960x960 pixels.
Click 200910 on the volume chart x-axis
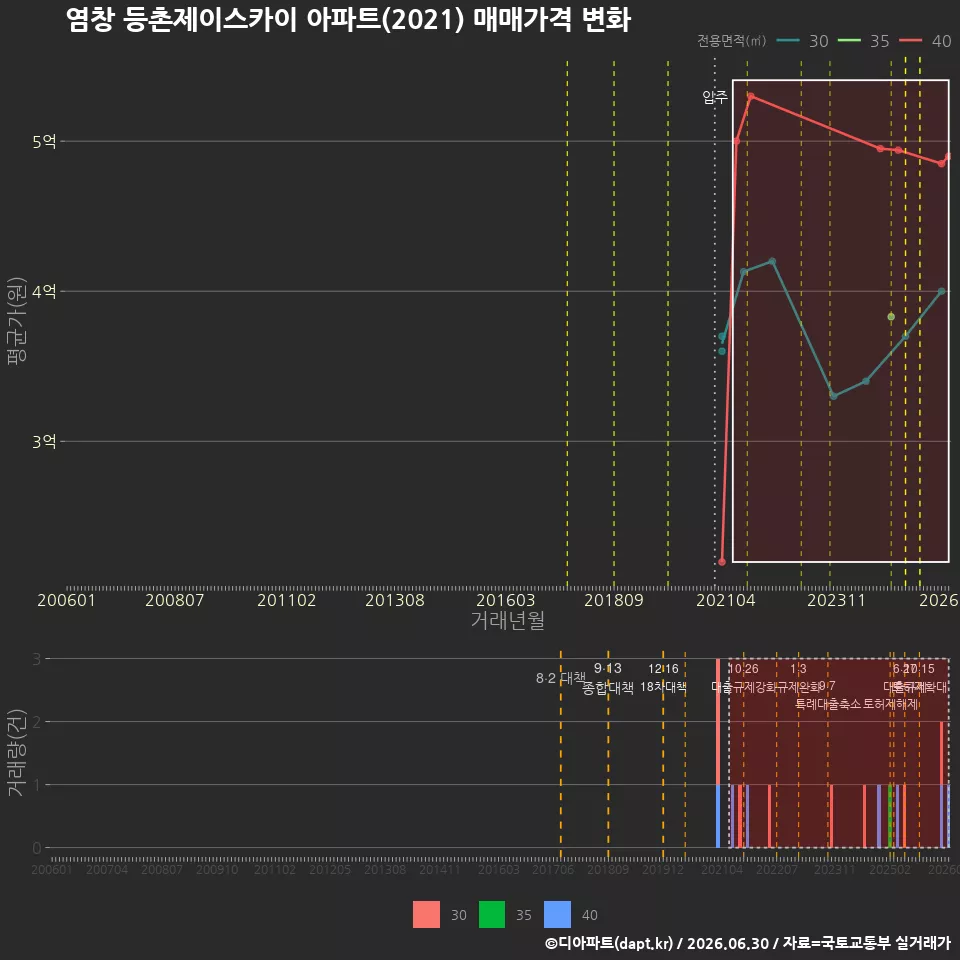click(x=217, y=869)
